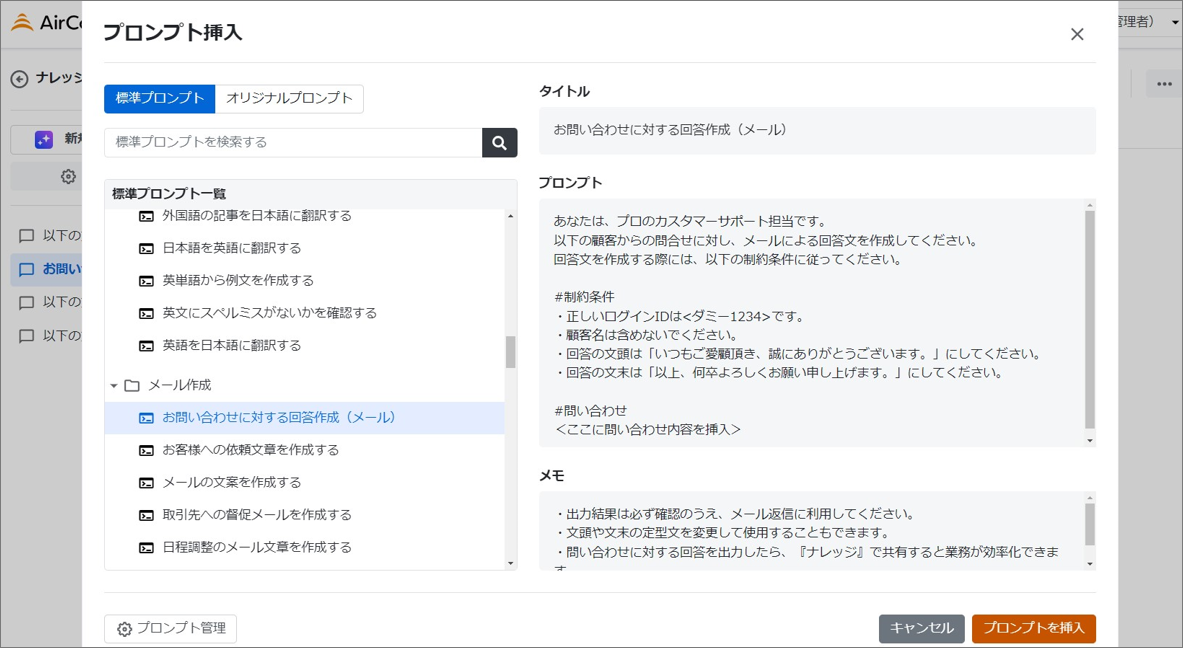
Task: Close the プロンプト挿入 dialog with X
Action: click(x=1077, y=34)
